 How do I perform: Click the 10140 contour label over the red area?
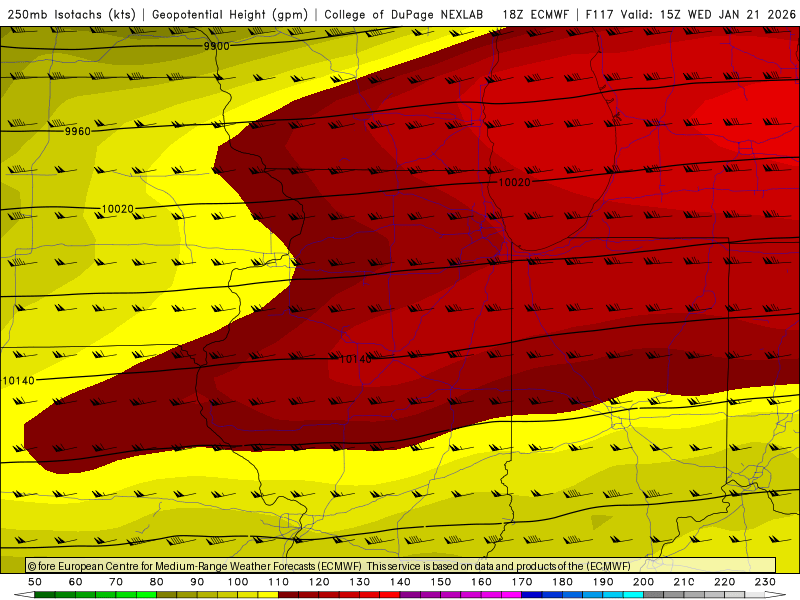coord(356,359)
